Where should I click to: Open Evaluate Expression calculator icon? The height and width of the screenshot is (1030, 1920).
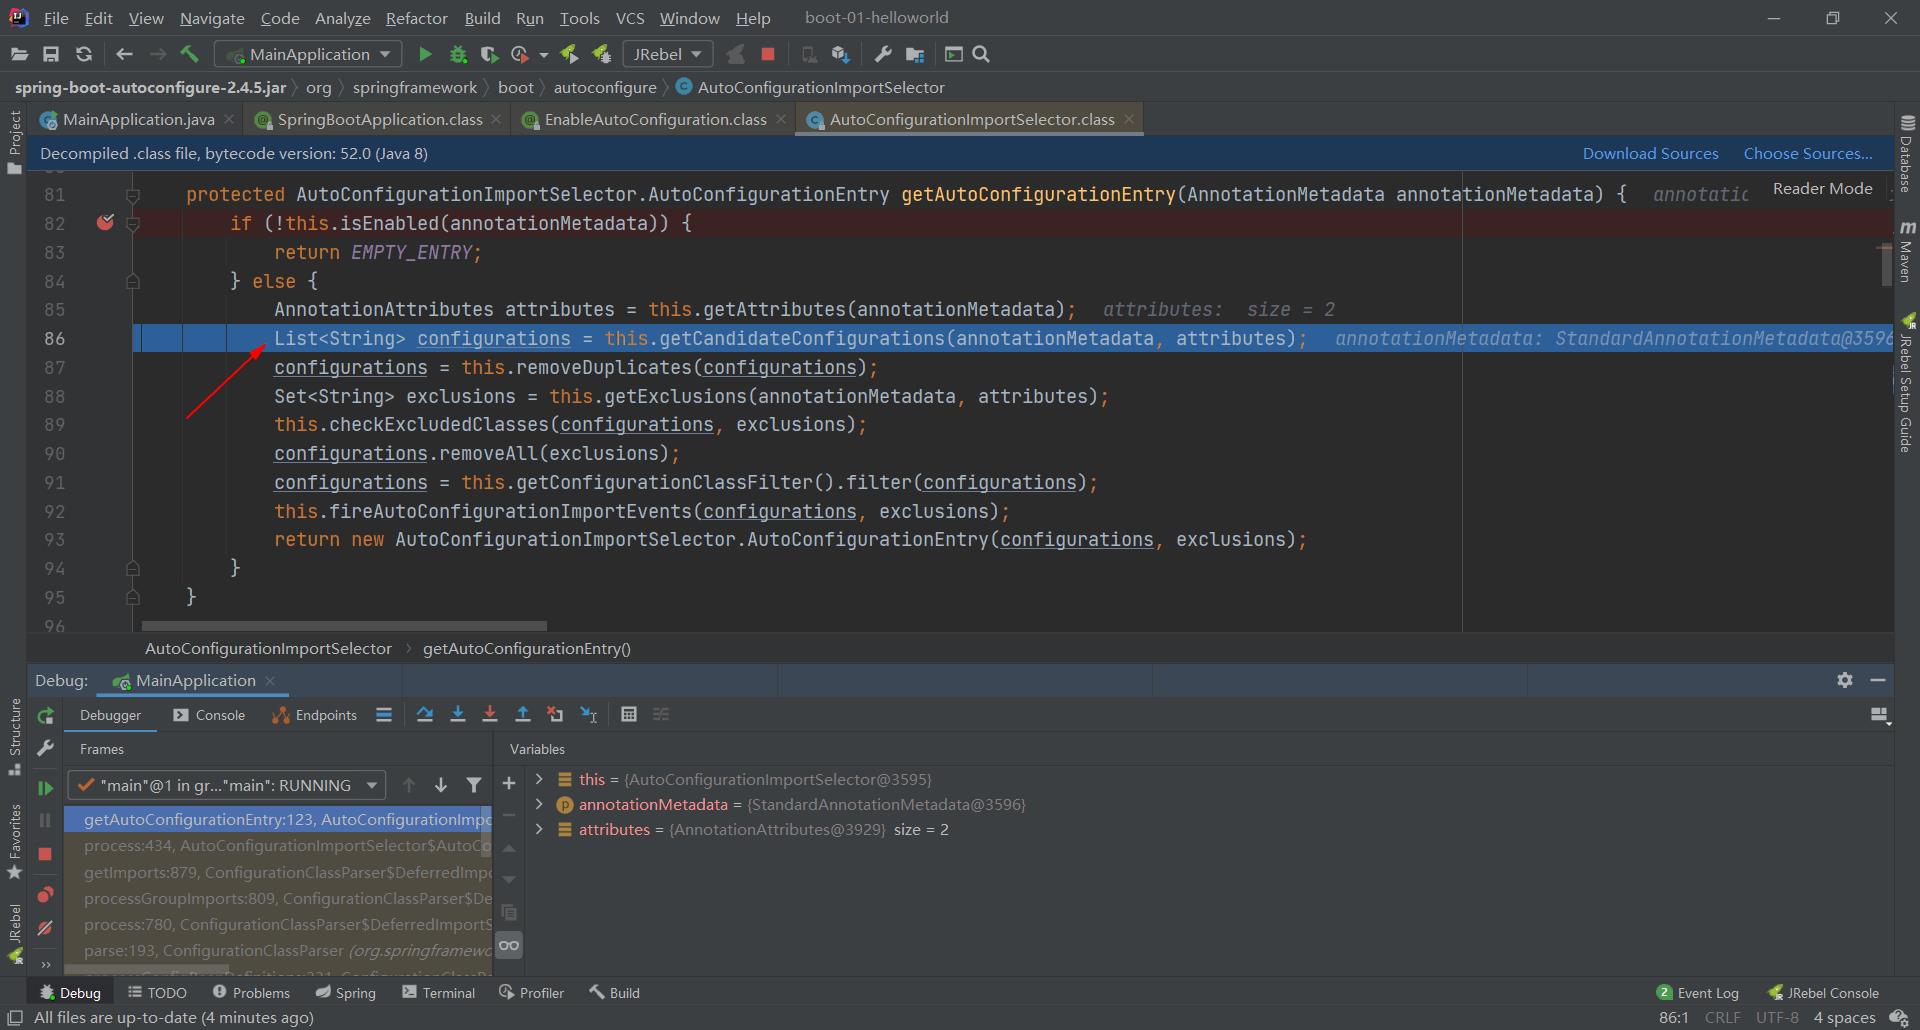point(629,714)
